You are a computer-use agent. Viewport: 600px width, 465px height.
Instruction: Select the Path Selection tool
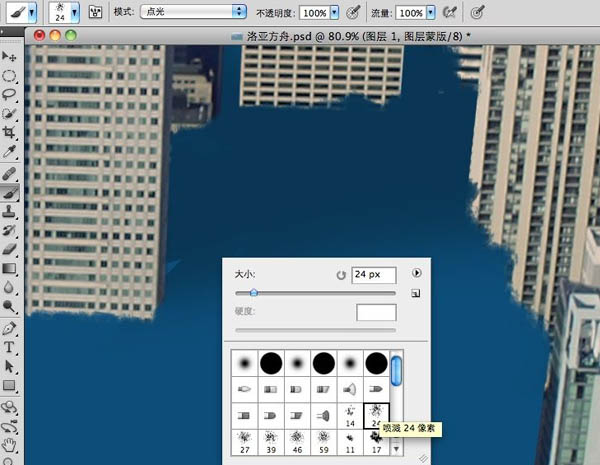pos(9,366)
